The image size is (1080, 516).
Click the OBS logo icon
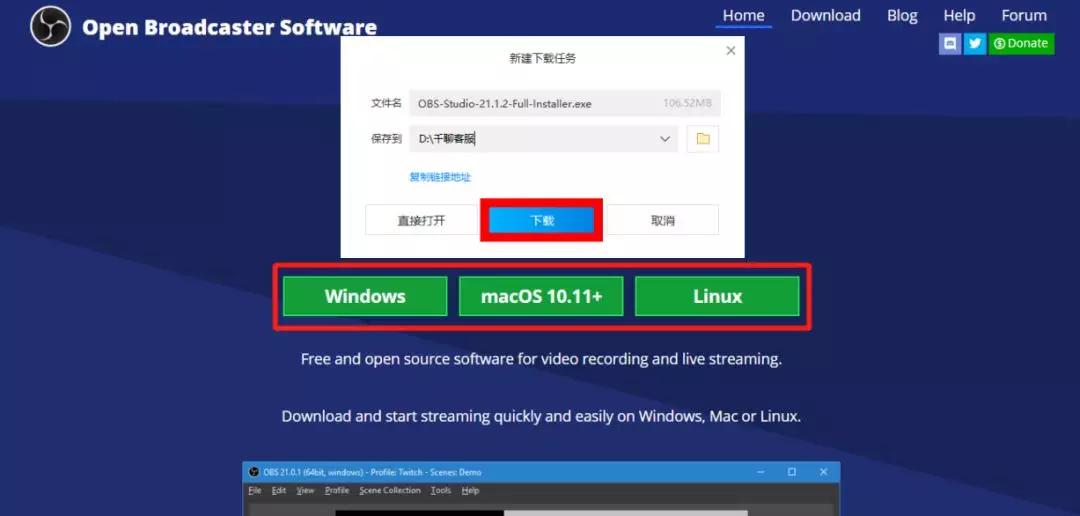tap(51, 26)
